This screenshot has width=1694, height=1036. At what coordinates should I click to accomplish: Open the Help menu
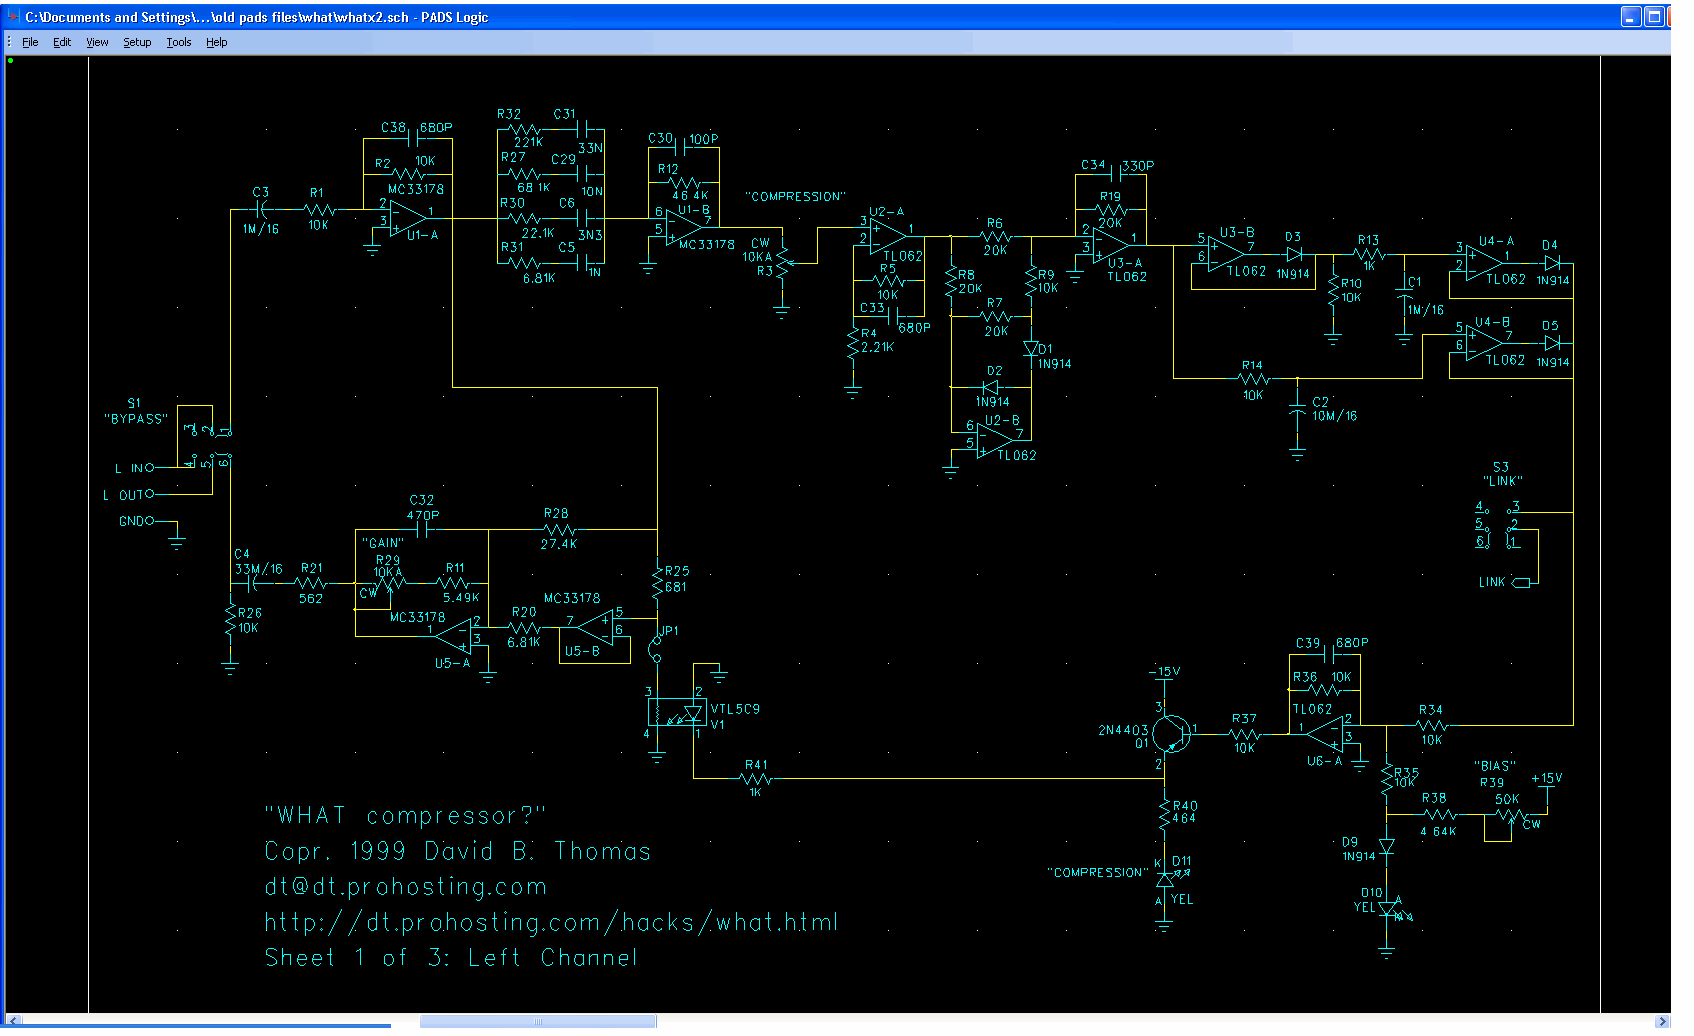[x=216, y=42]
